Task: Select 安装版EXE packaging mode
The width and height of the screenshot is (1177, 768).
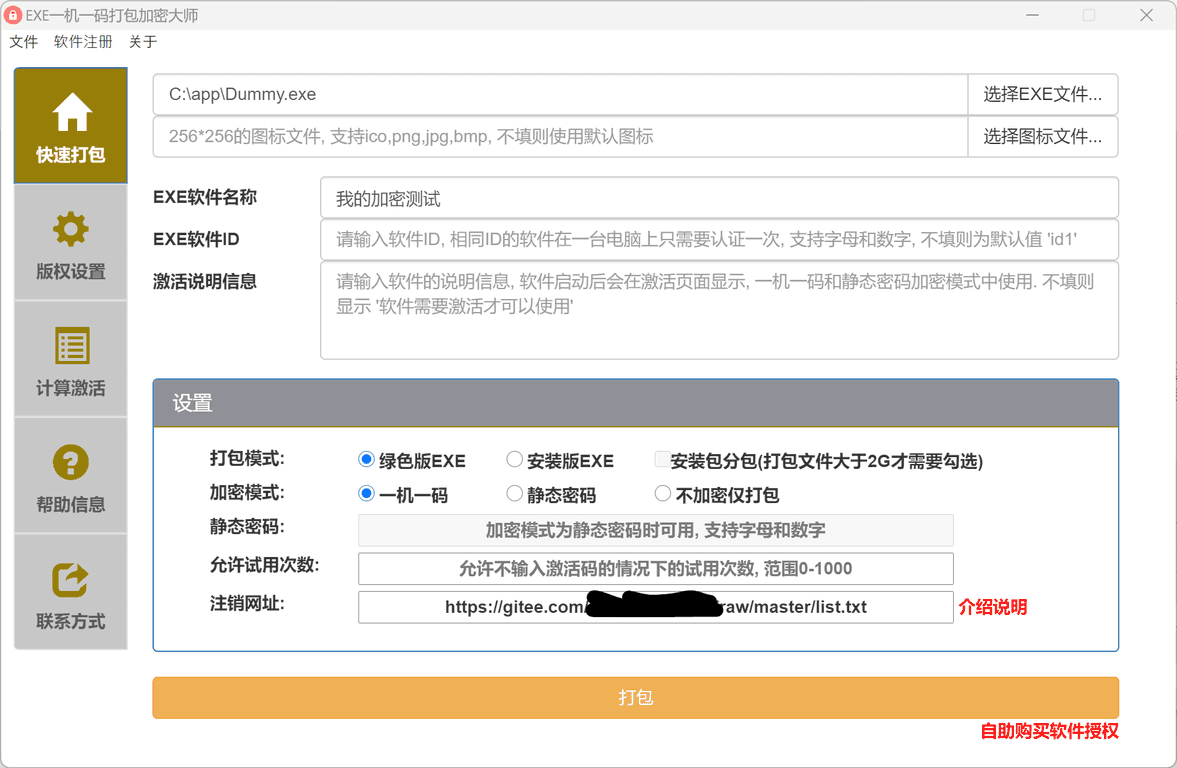Action: pos(514,460)
